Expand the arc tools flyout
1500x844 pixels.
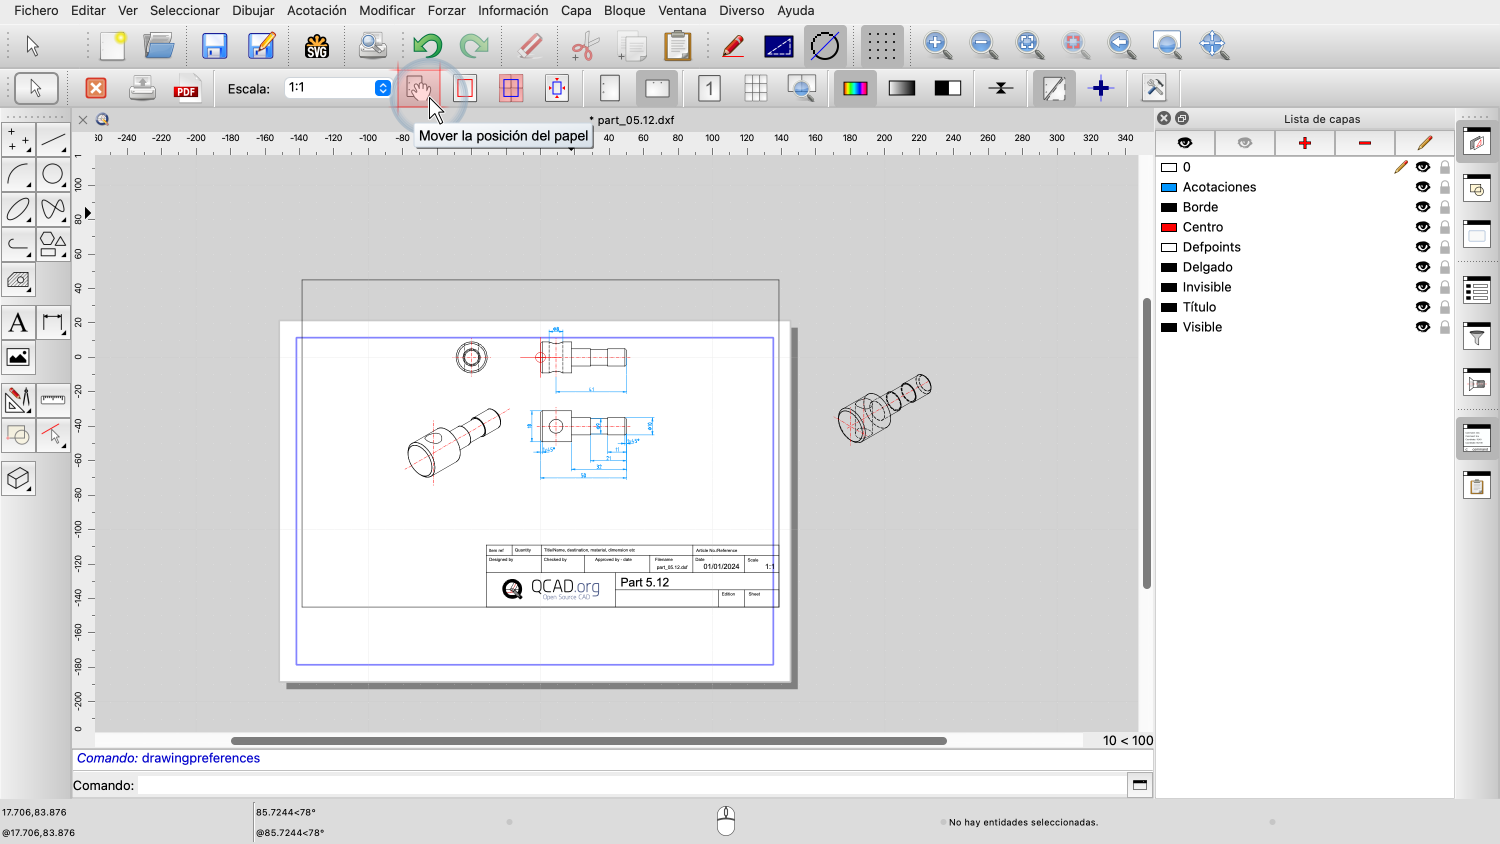(x=18, y=175)
